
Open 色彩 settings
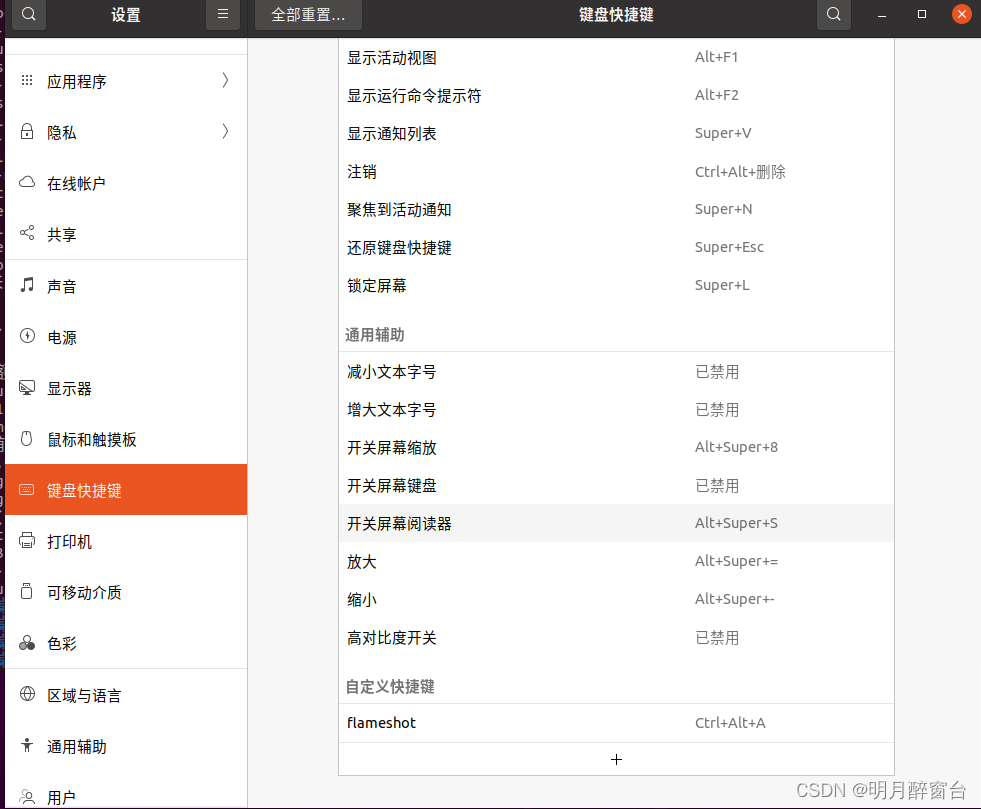click(x=126, y=643)
